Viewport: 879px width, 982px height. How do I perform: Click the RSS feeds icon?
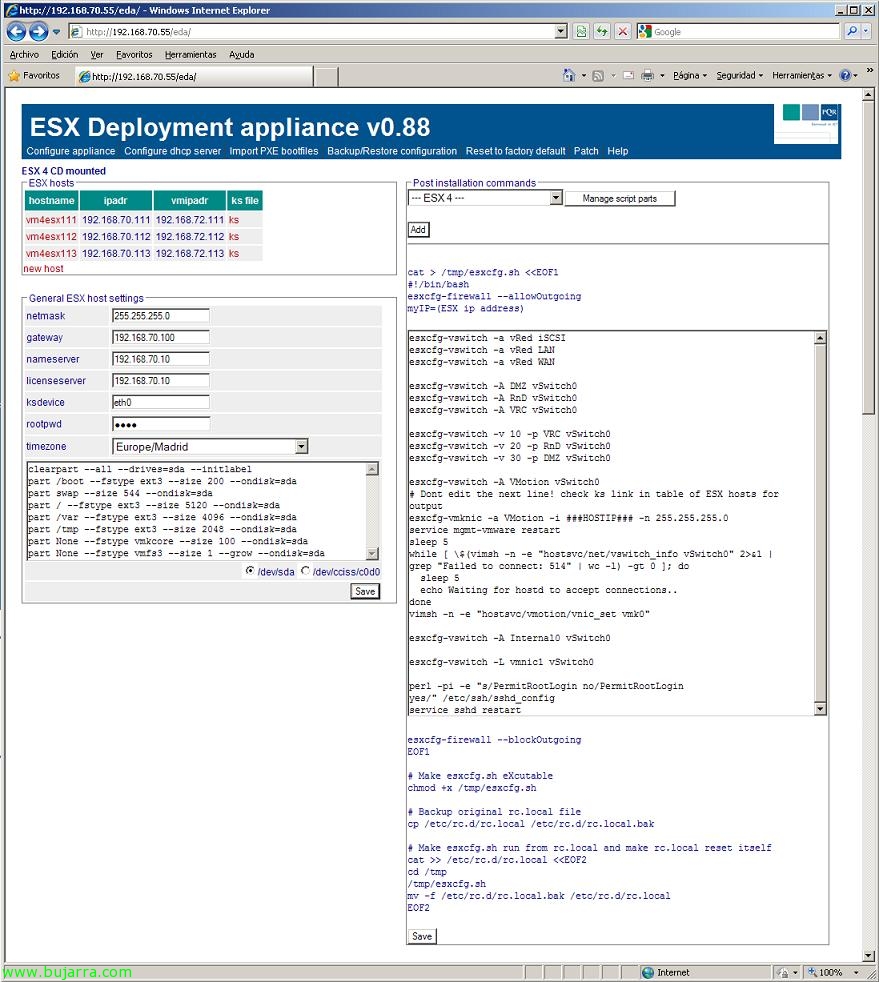point(598,76)
